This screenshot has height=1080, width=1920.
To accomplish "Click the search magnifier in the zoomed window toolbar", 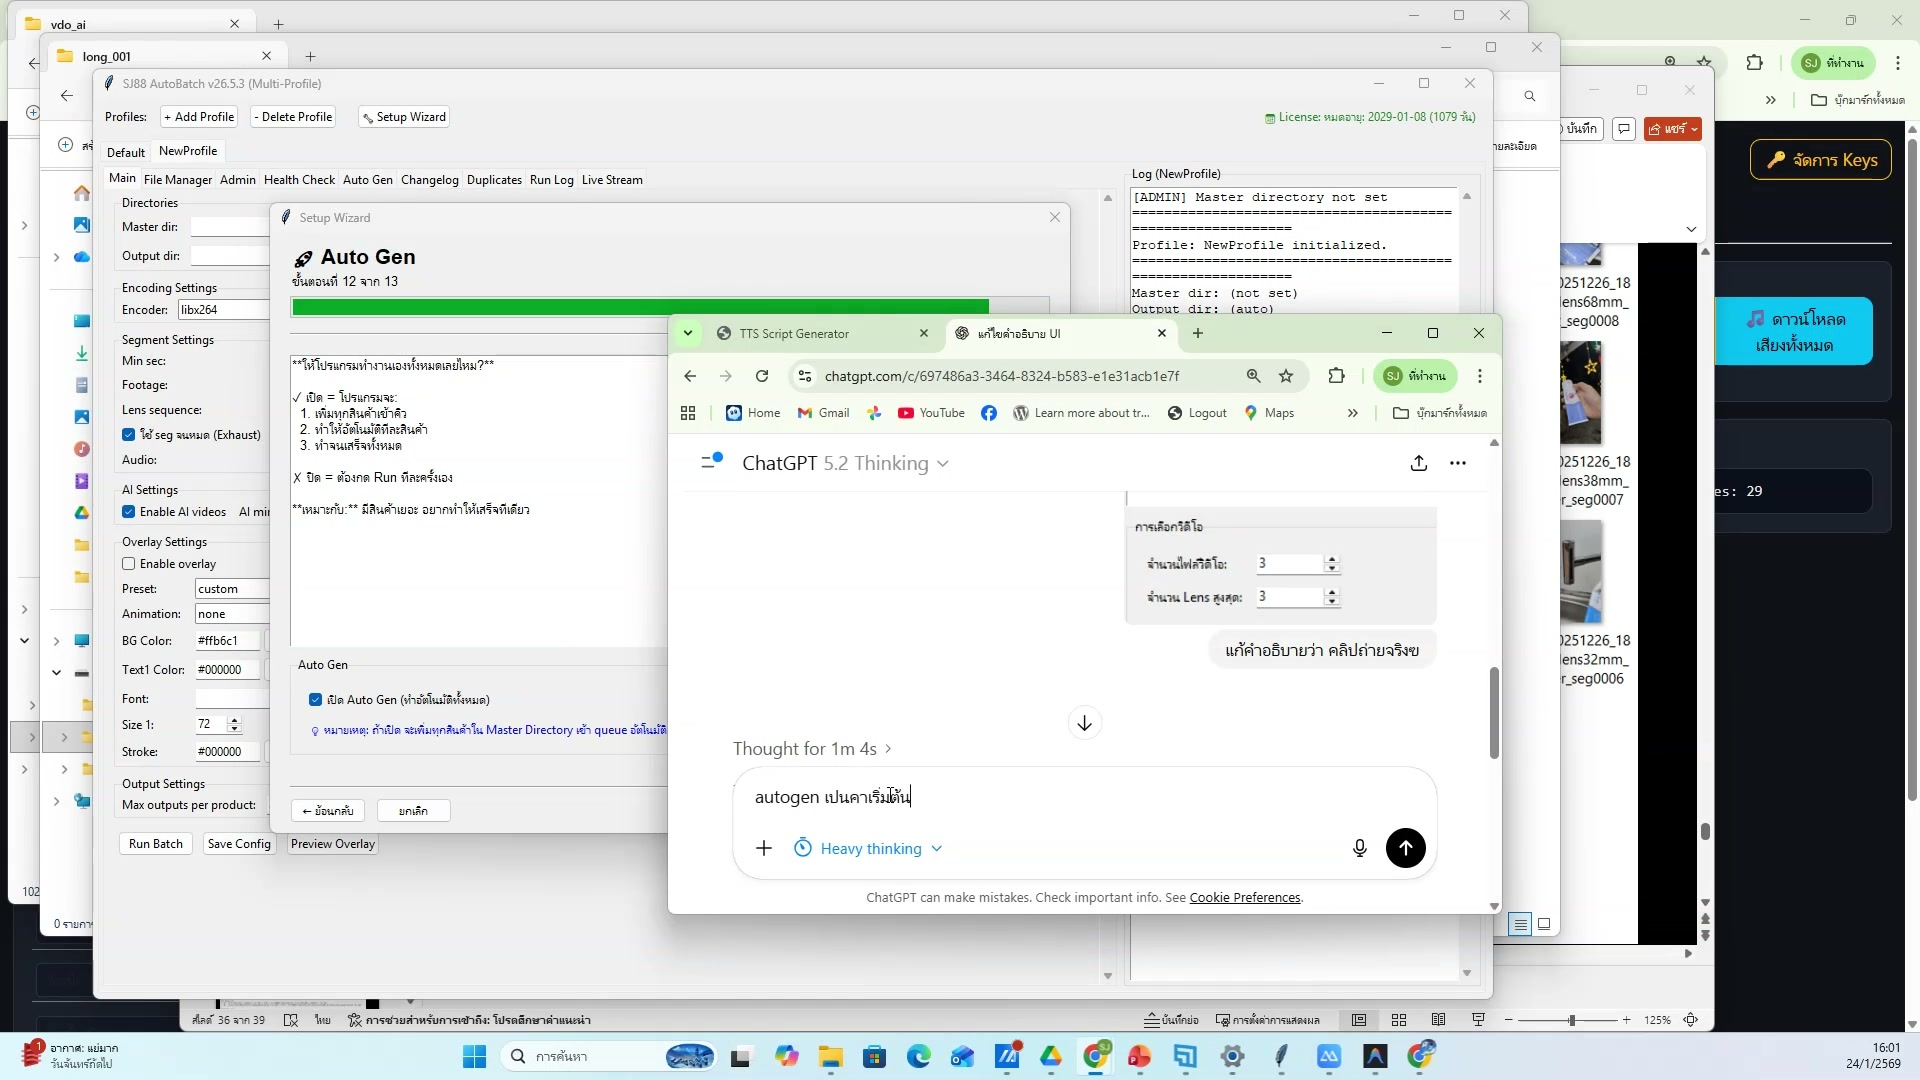I will coord(1530,96).
